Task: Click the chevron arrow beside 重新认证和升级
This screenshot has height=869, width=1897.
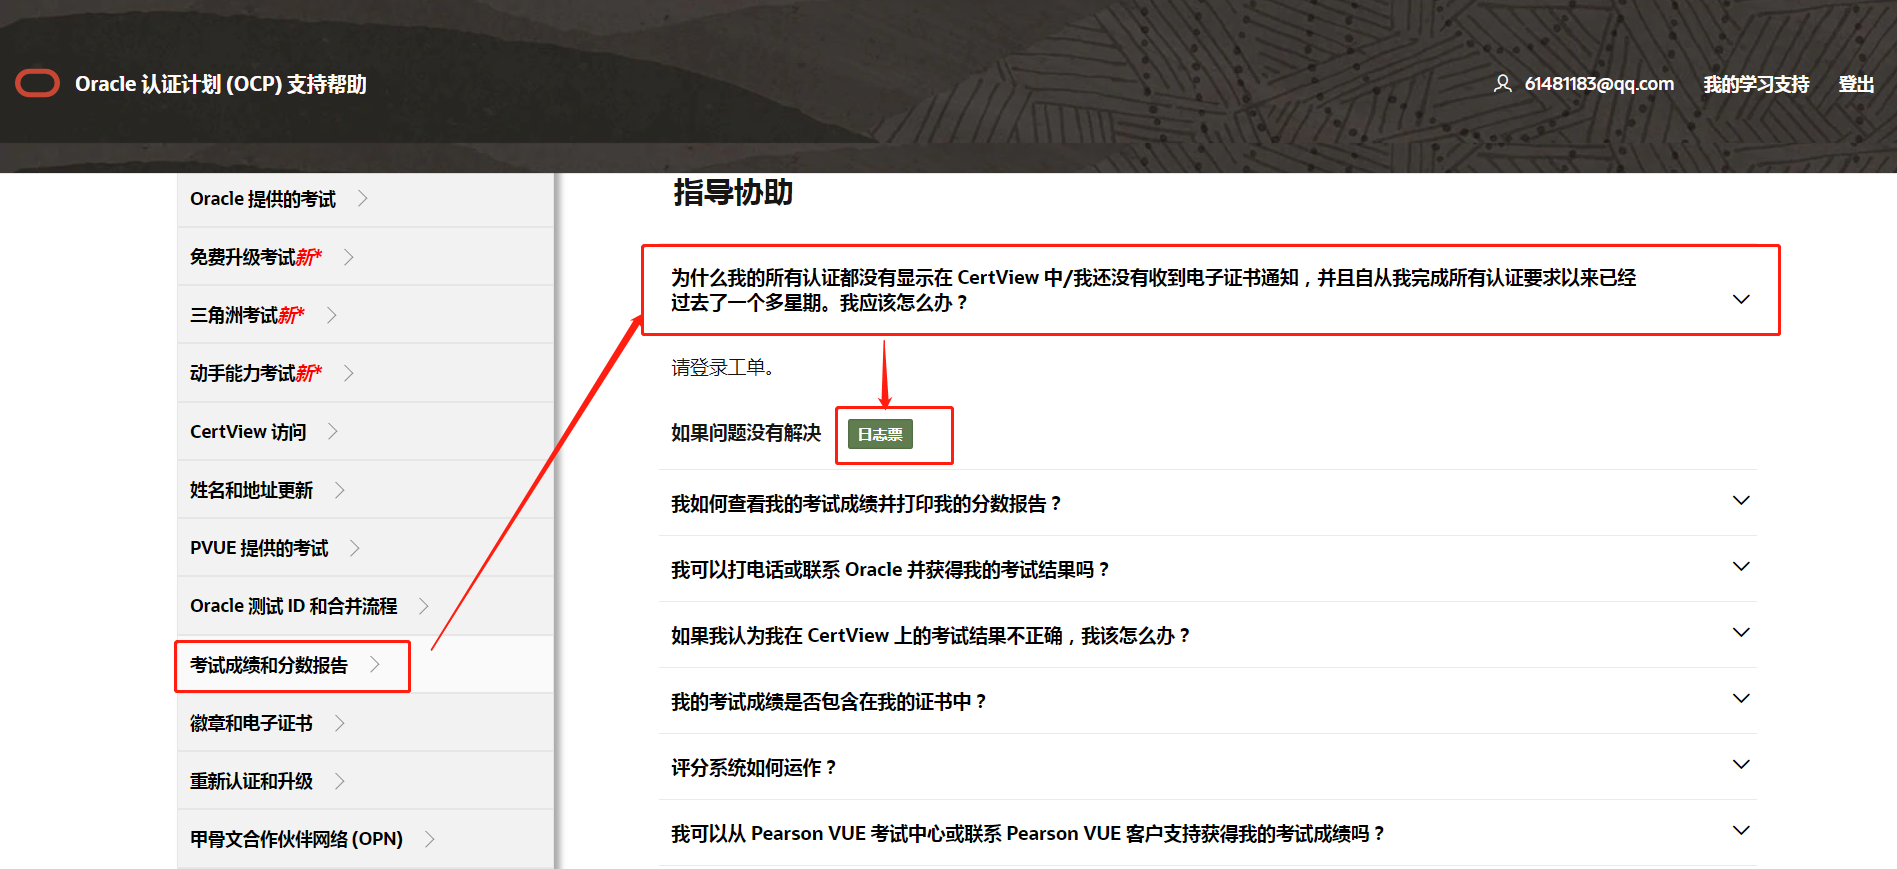Action: click(340, 780)
